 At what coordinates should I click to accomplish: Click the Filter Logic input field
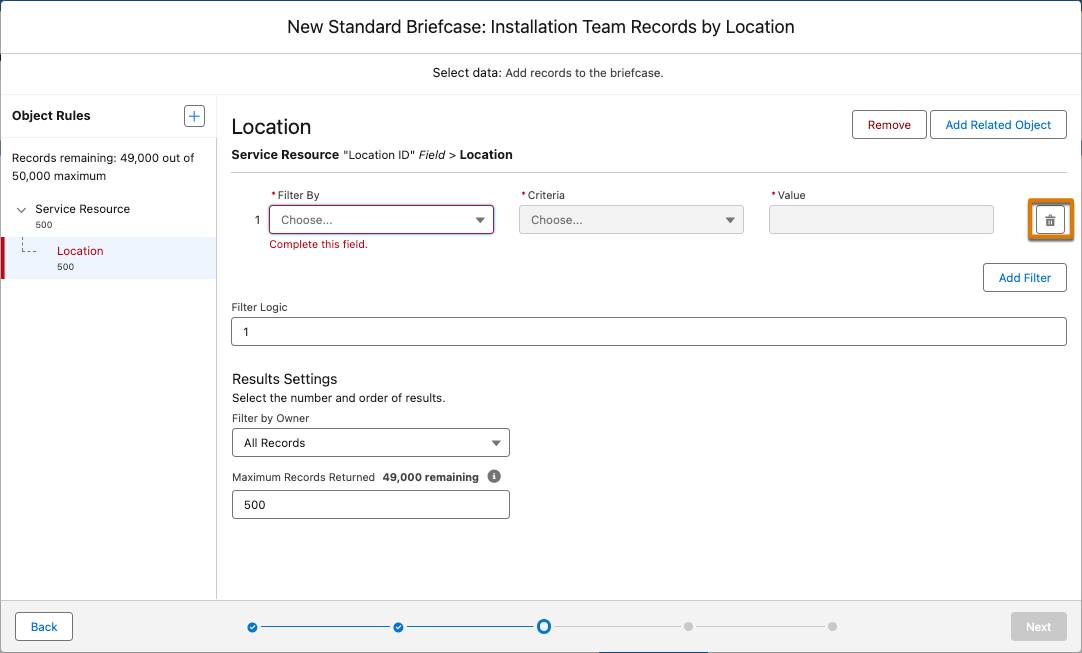click(650, 330)
